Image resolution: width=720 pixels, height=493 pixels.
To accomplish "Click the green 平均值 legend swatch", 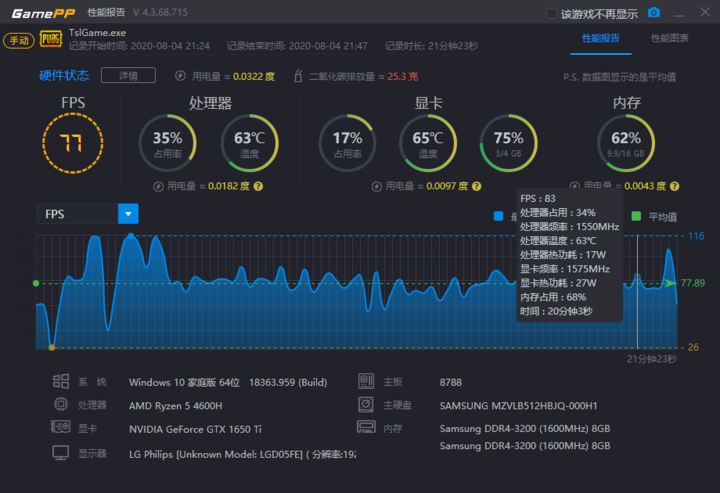I will coord(636,216).
